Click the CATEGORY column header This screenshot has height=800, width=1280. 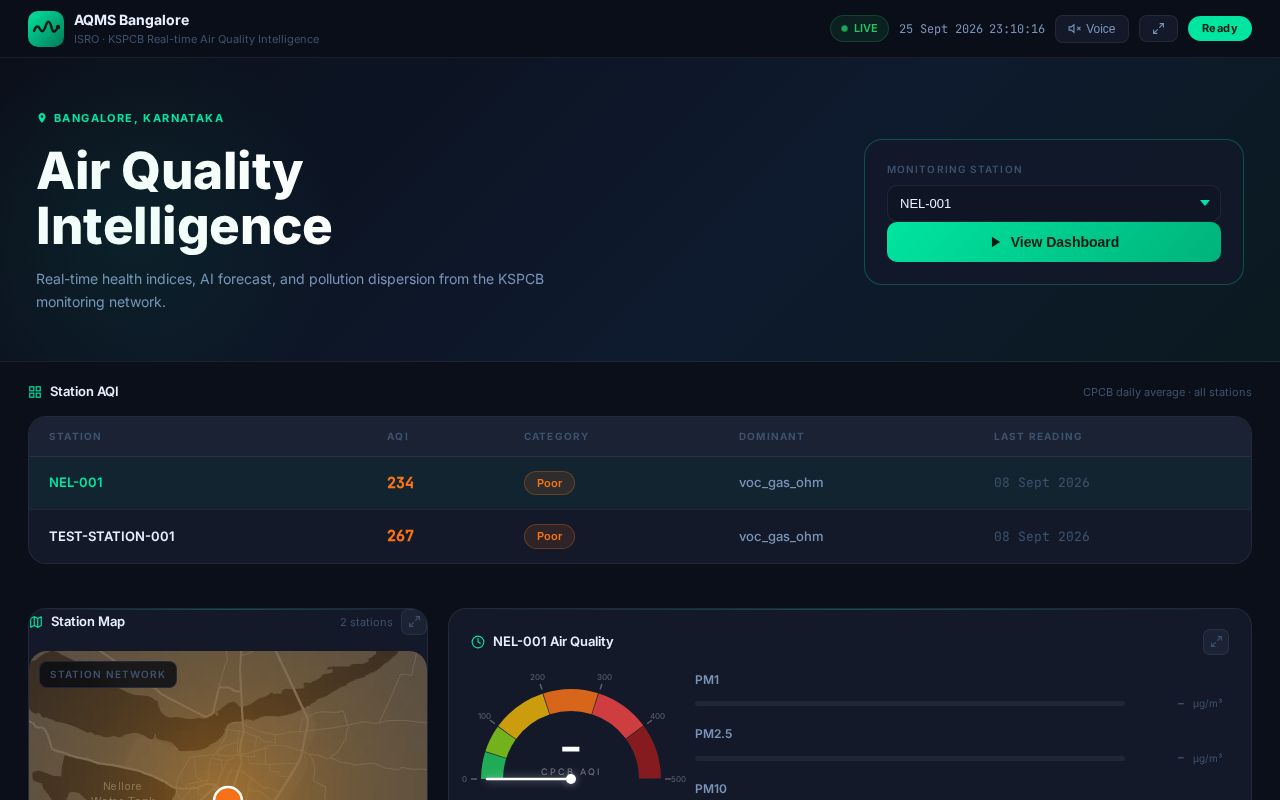pyautogui.click(x=556, y=437)
